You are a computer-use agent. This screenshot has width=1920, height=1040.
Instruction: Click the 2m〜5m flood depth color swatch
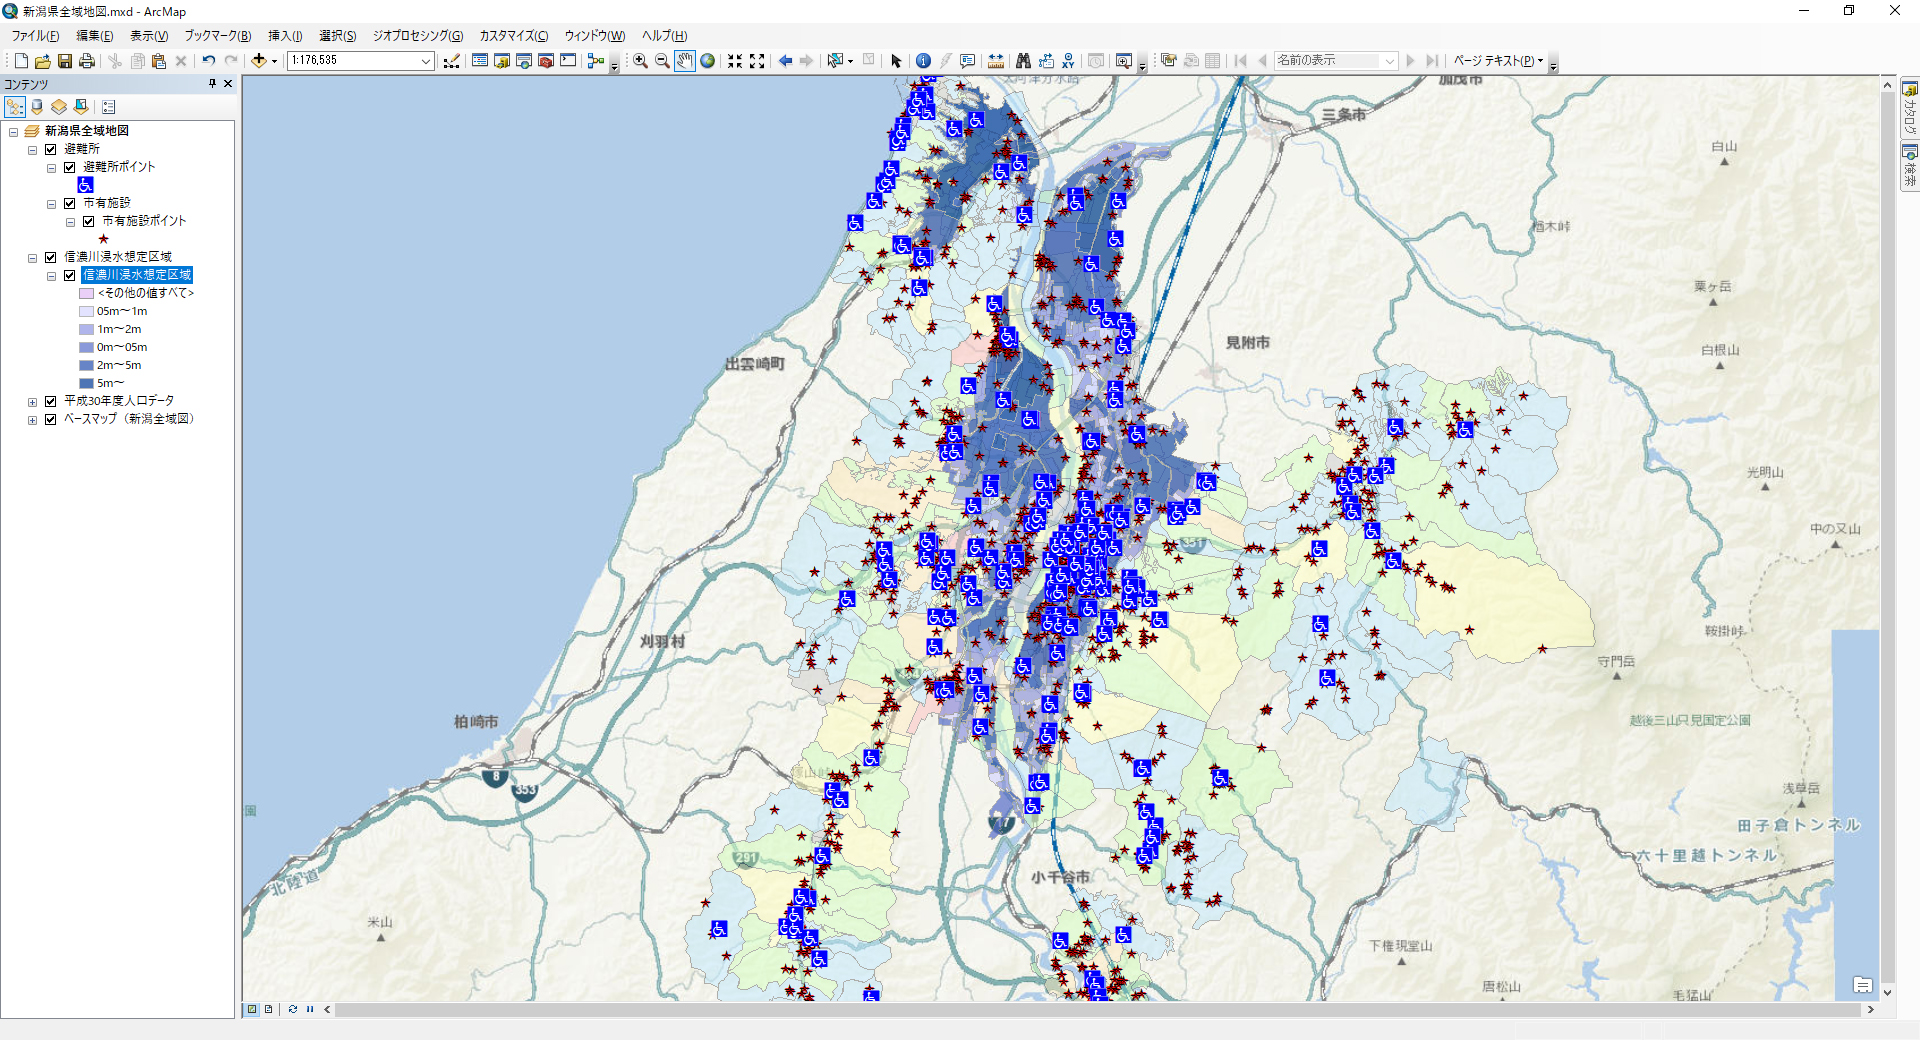(86, 366)
